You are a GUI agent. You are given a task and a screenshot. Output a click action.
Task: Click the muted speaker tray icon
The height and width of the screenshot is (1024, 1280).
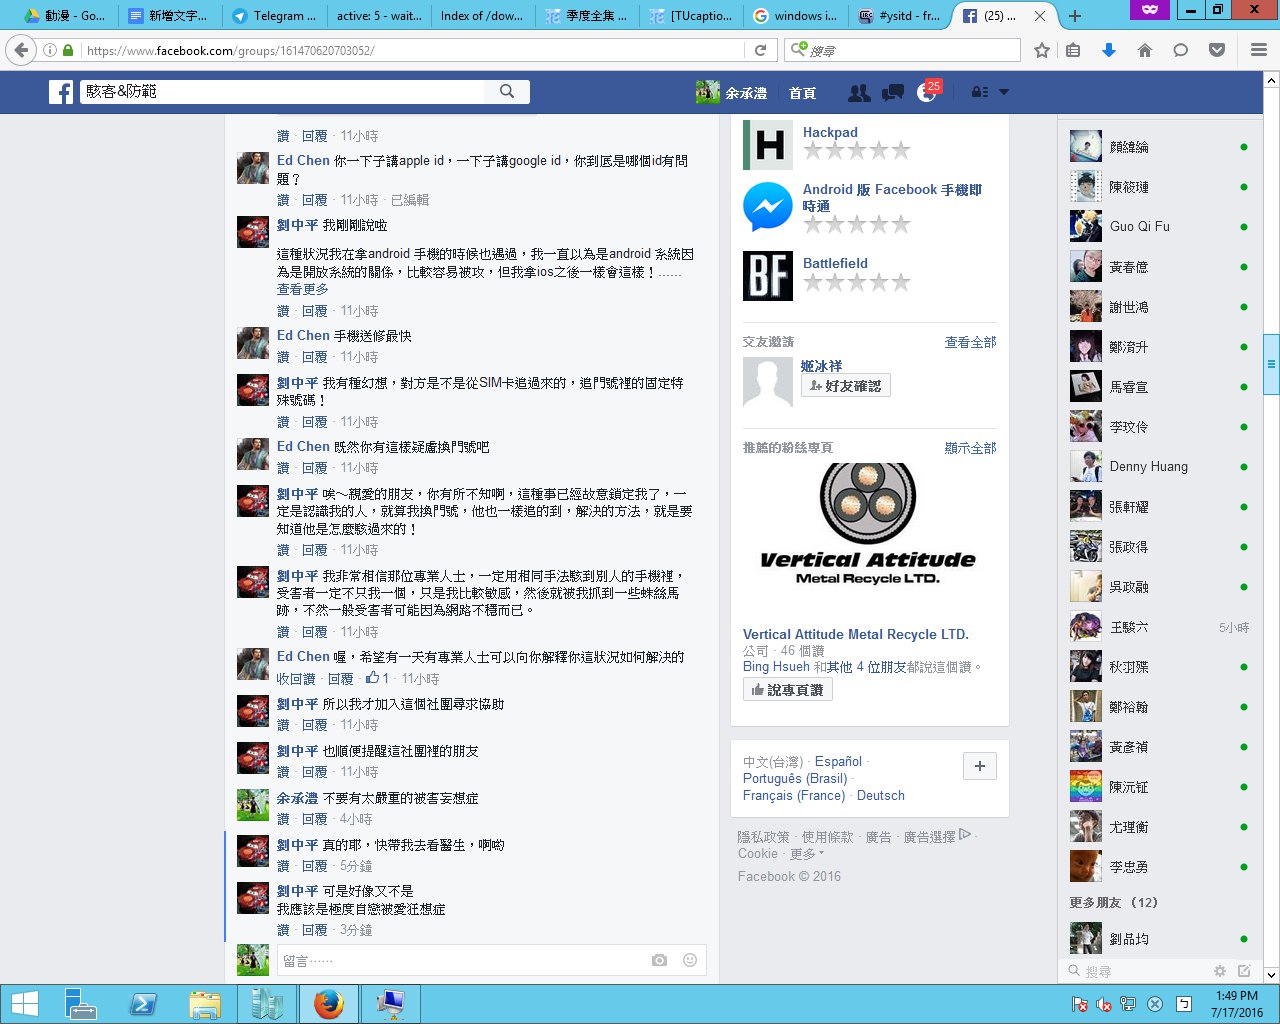(x=1104, y=1004)
